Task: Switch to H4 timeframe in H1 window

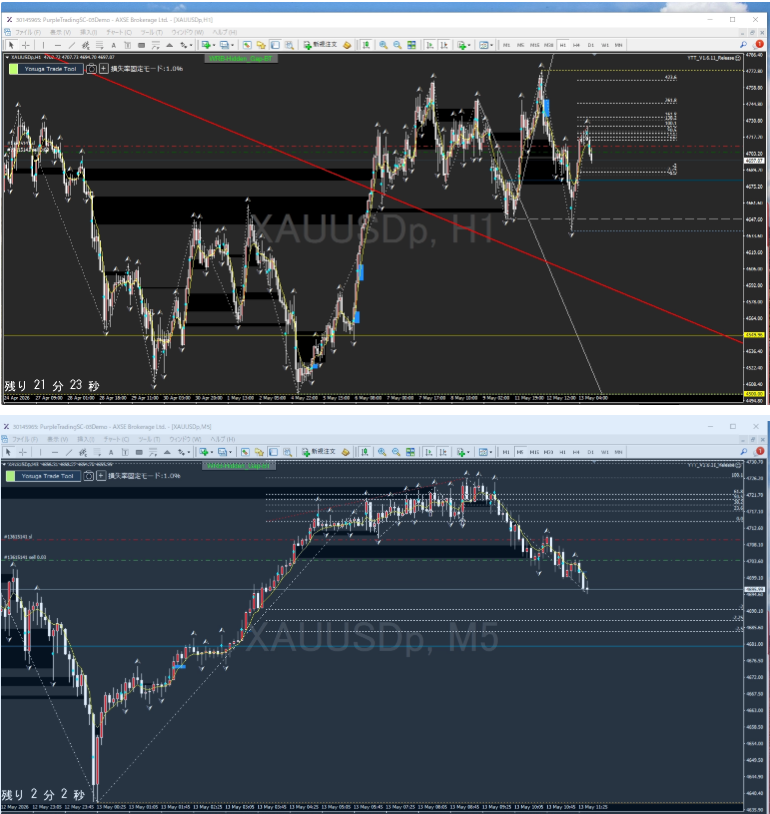Action: [576, 45]
